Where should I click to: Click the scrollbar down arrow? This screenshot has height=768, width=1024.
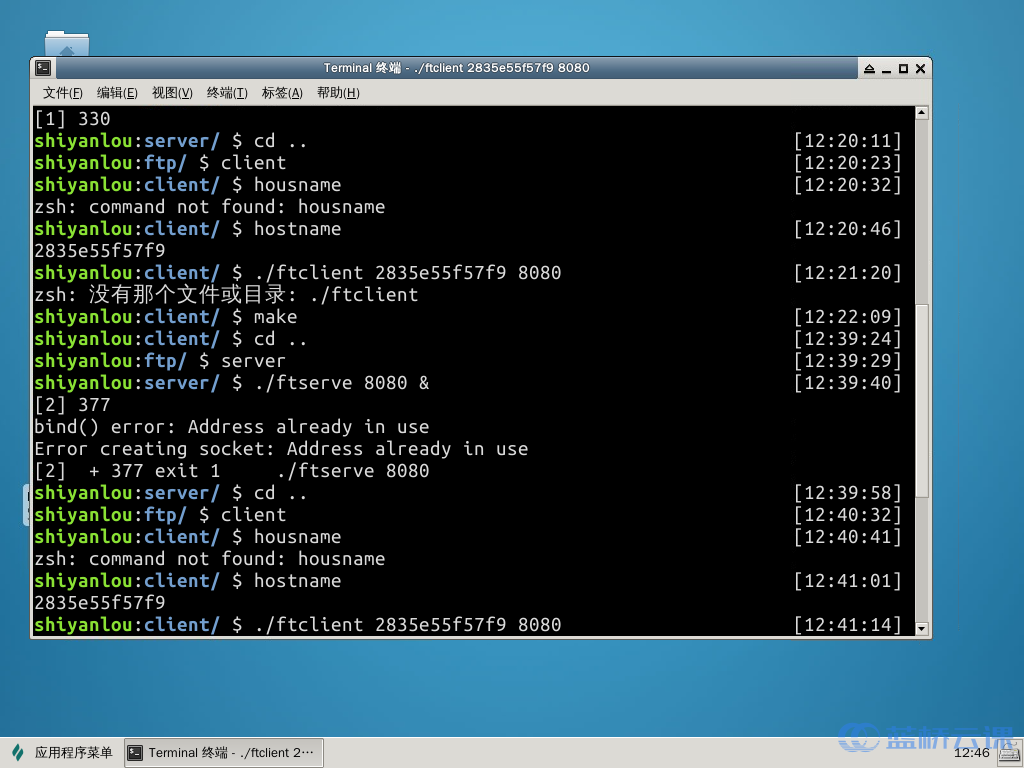click(x=922, y=629)
